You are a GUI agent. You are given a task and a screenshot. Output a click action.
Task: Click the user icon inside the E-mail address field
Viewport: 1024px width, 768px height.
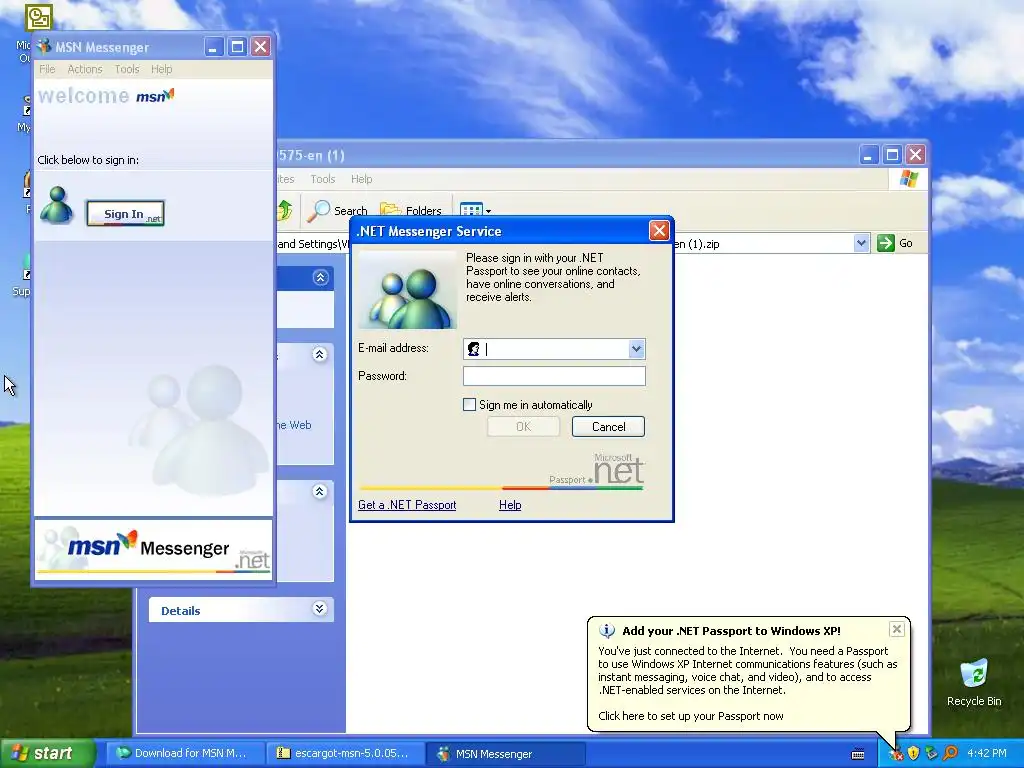click(474, 349)
